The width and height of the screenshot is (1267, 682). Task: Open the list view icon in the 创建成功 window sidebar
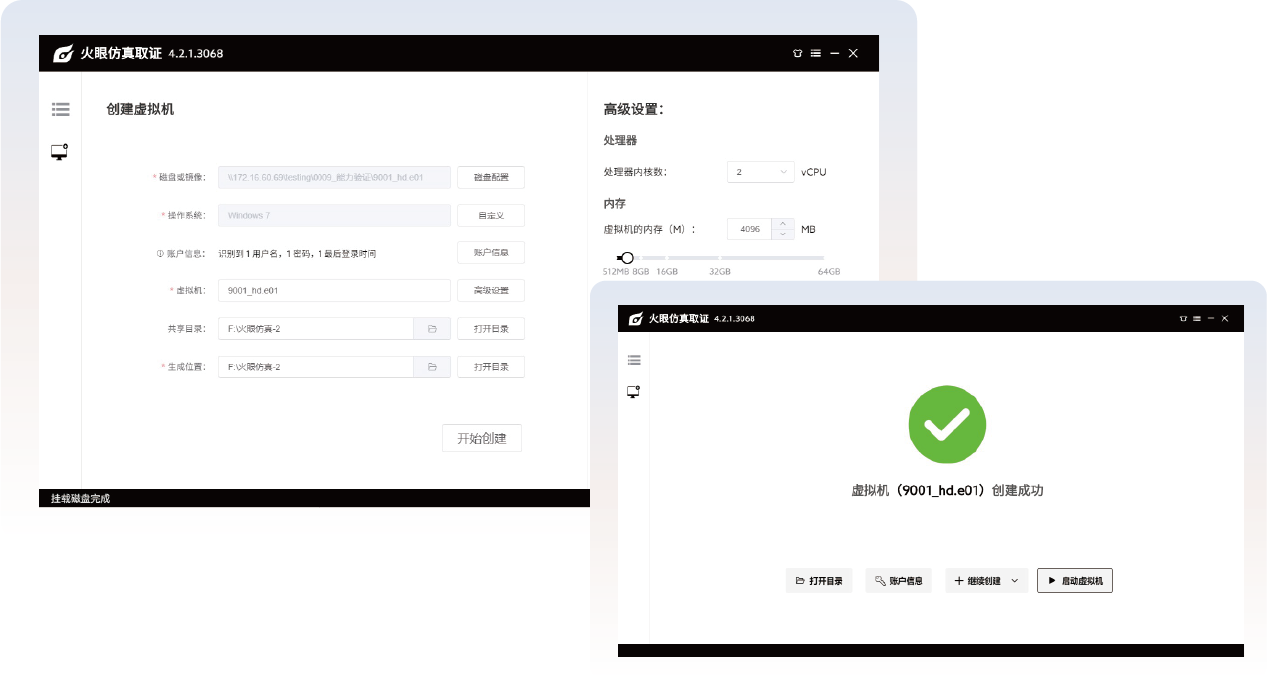(x=634, y=360)
